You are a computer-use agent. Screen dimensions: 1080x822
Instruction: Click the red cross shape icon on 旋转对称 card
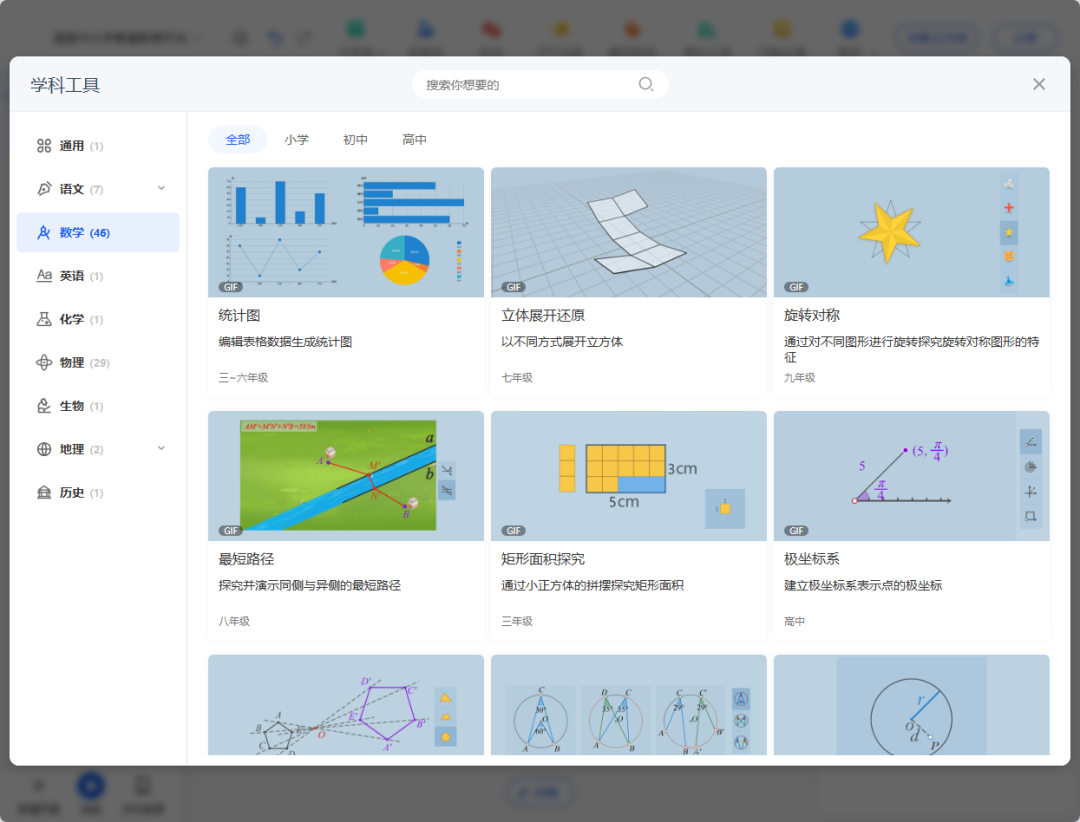[x=1009, y=207]
